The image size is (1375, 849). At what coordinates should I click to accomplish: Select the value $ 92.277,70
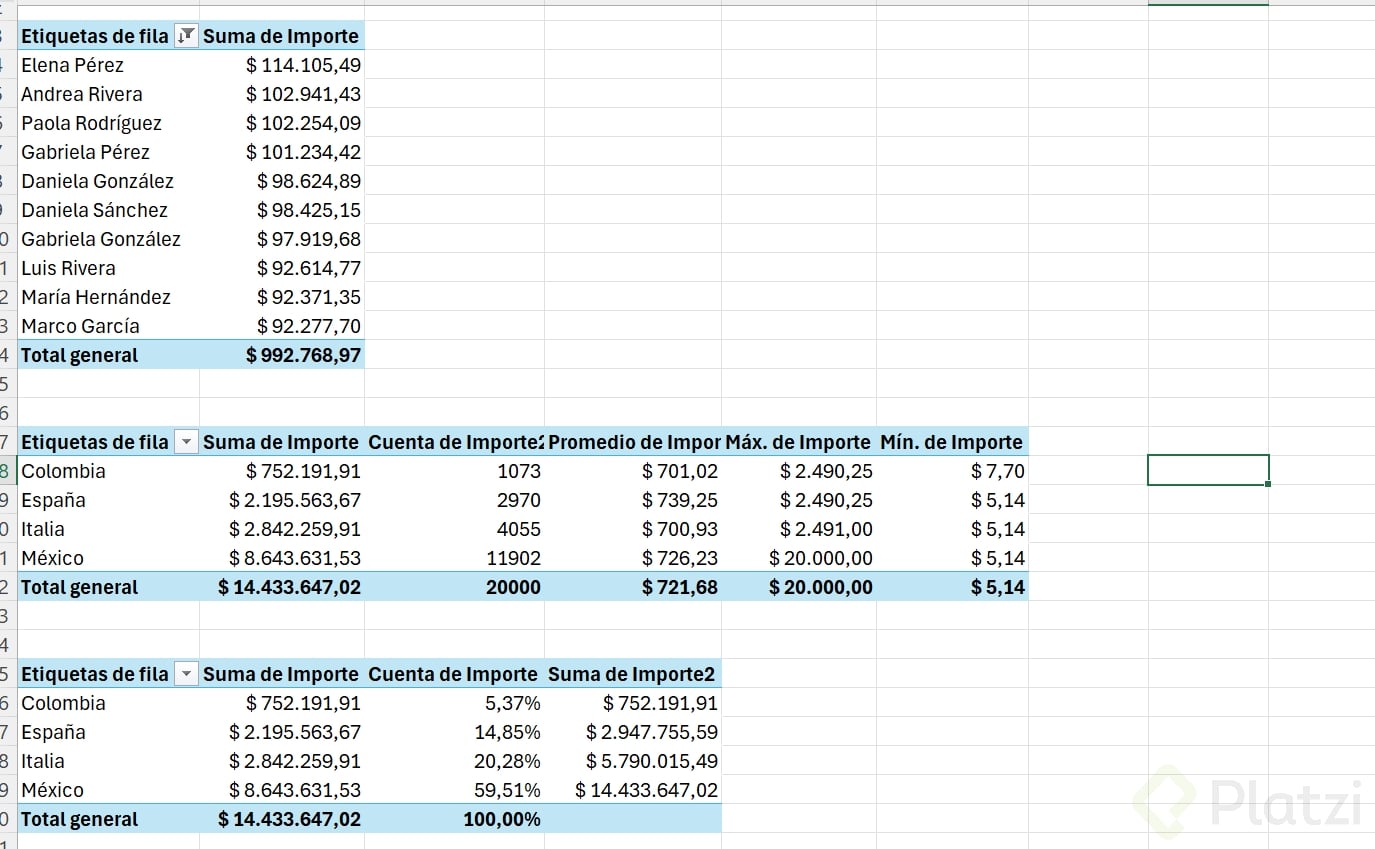[x=309, y=326]
